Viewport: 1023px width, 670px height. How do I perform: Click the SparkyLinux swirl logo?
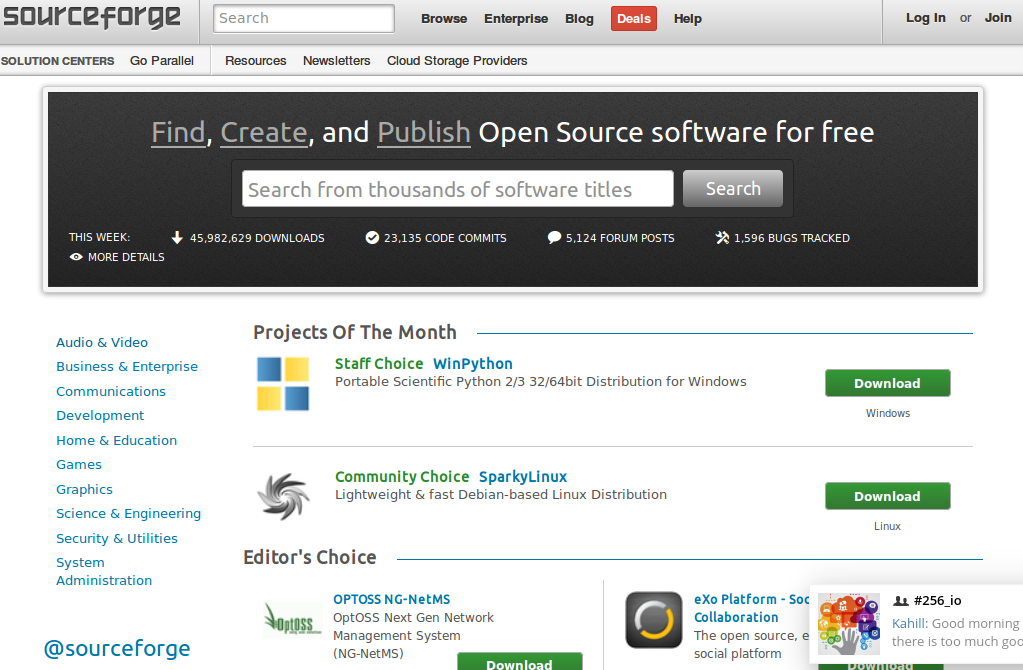[x=282, y=496]
